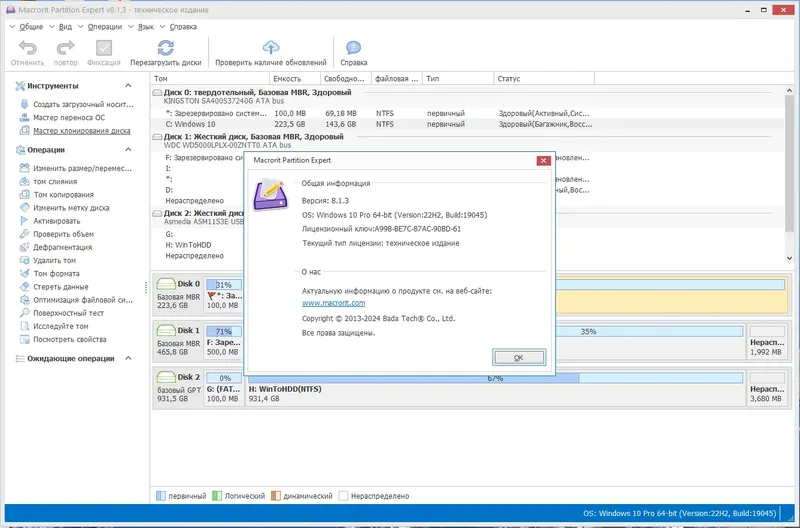This screenshot has height=528, width=800.
Task: Select Disk 1 unallocated 1,992 MB block
Action: click(767, 341)
